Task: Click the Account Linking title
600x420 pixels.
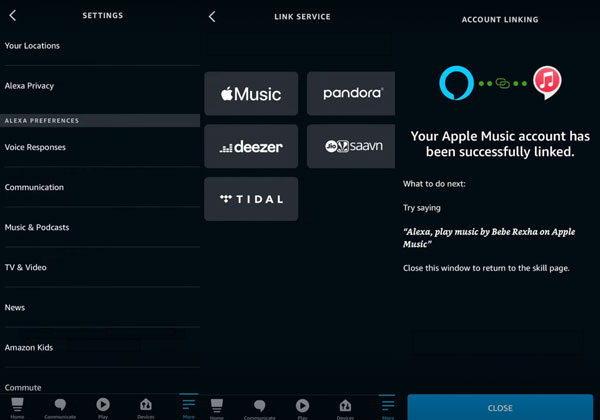Action: click(500, 20)
